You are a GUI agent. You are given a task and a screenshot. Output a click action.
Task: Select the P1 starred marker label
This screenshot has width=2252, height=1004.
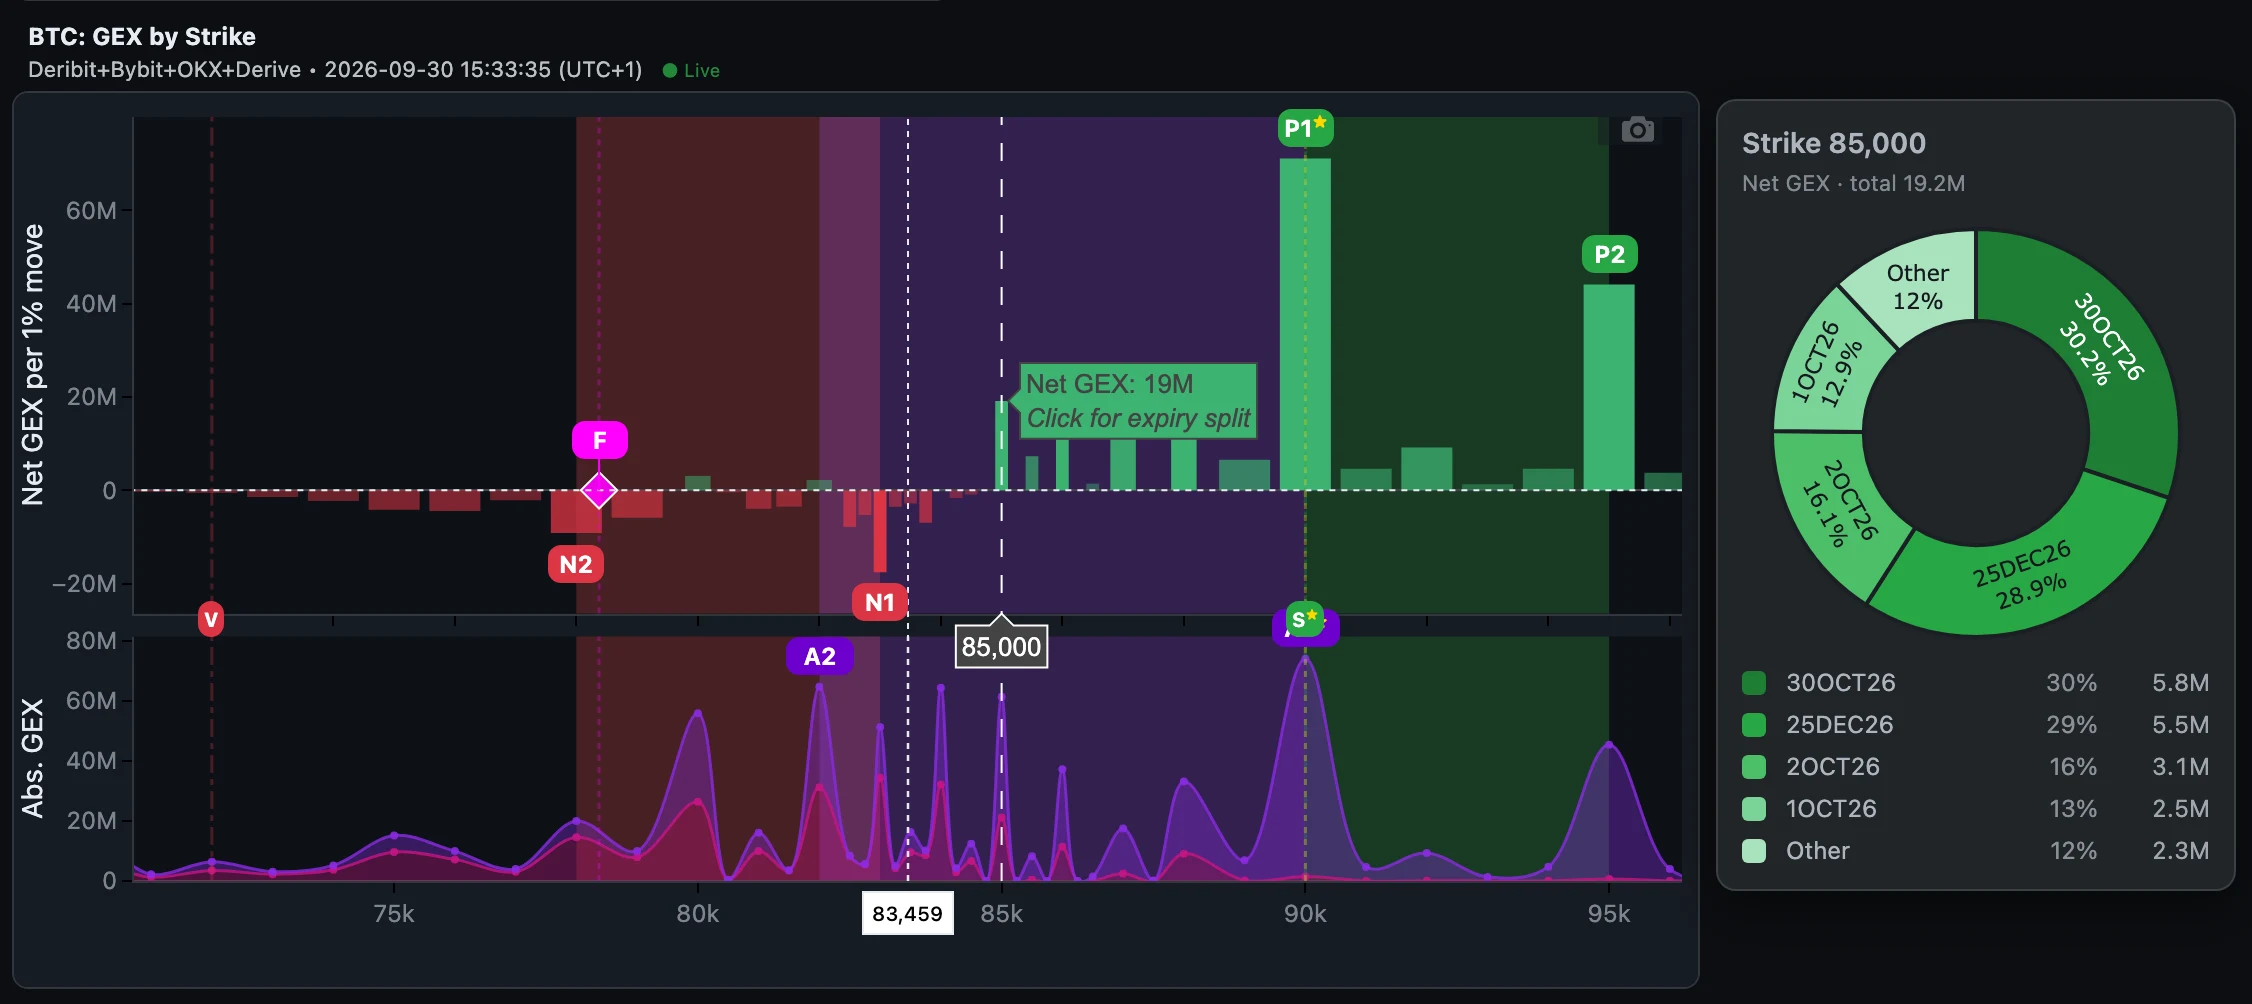point(1305,128)
